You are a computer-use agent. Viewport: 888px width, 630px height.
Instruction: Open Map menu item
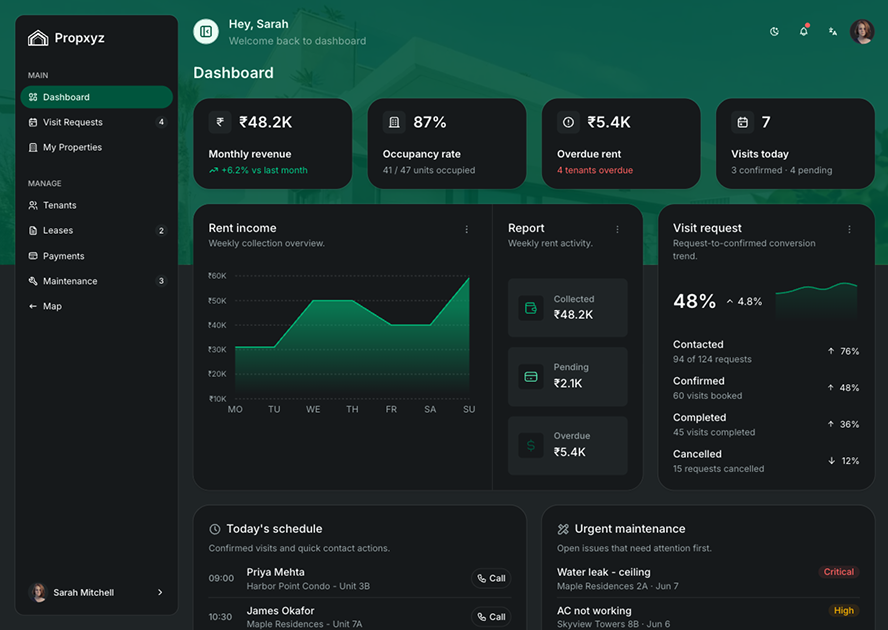tap(97, 306)
